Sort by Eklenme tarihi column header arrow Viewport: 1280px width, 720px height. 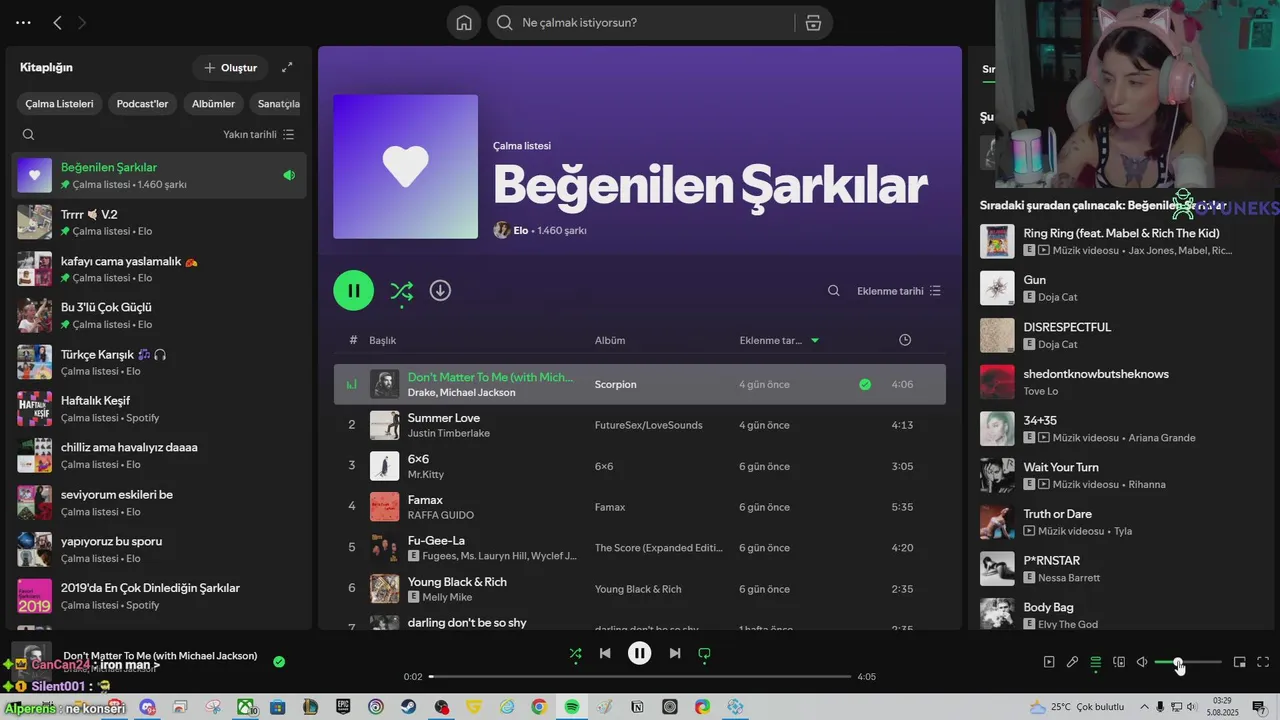click(815, 340)
